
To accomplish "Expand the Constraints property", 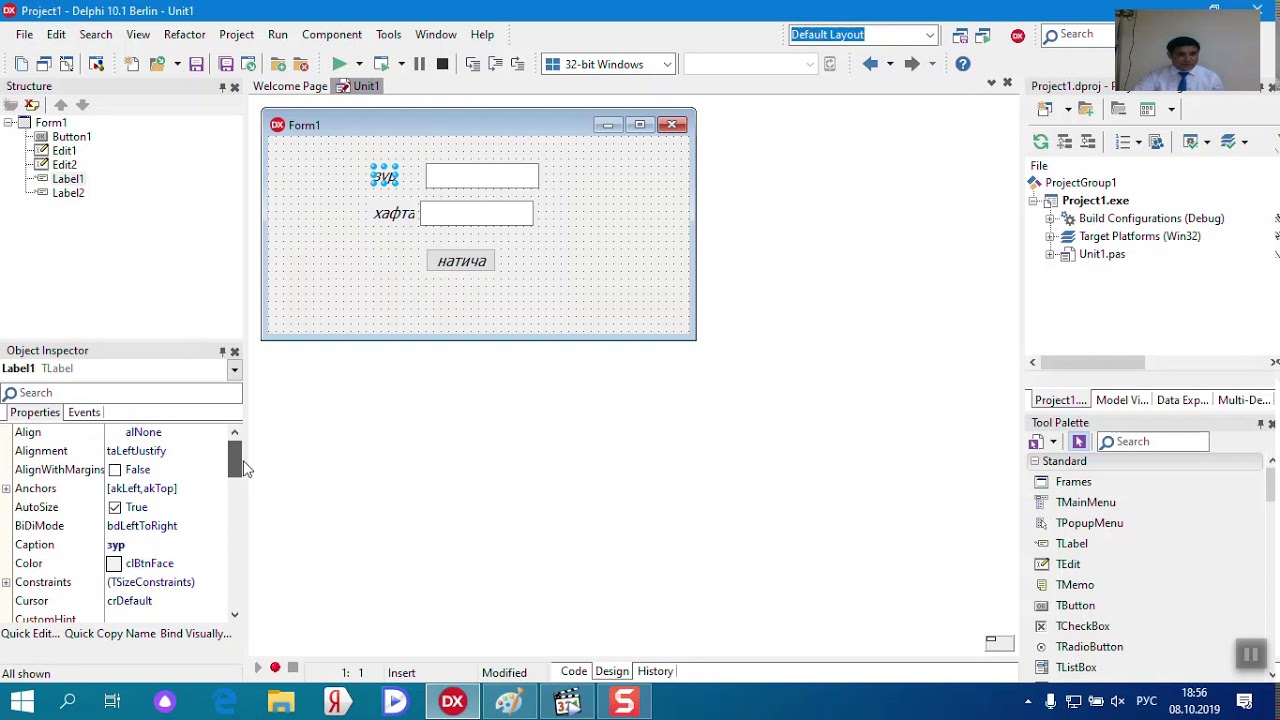I will (x=6, y=582).
